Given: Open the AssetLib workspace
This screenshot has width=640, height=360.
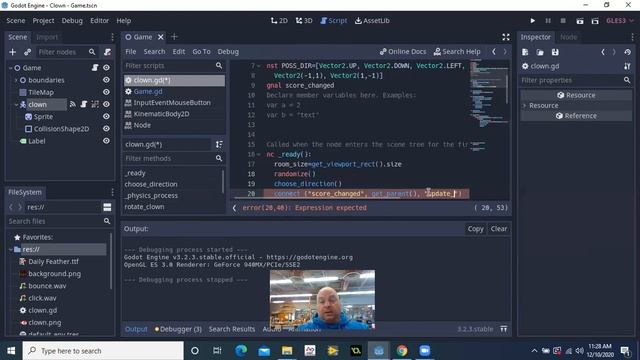Looking at the screenshot, I should coord(372,20).
